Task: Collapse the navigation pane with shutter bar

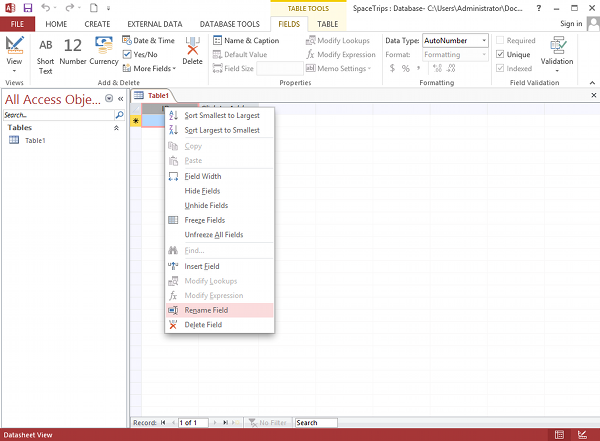Action: point(121,98)
